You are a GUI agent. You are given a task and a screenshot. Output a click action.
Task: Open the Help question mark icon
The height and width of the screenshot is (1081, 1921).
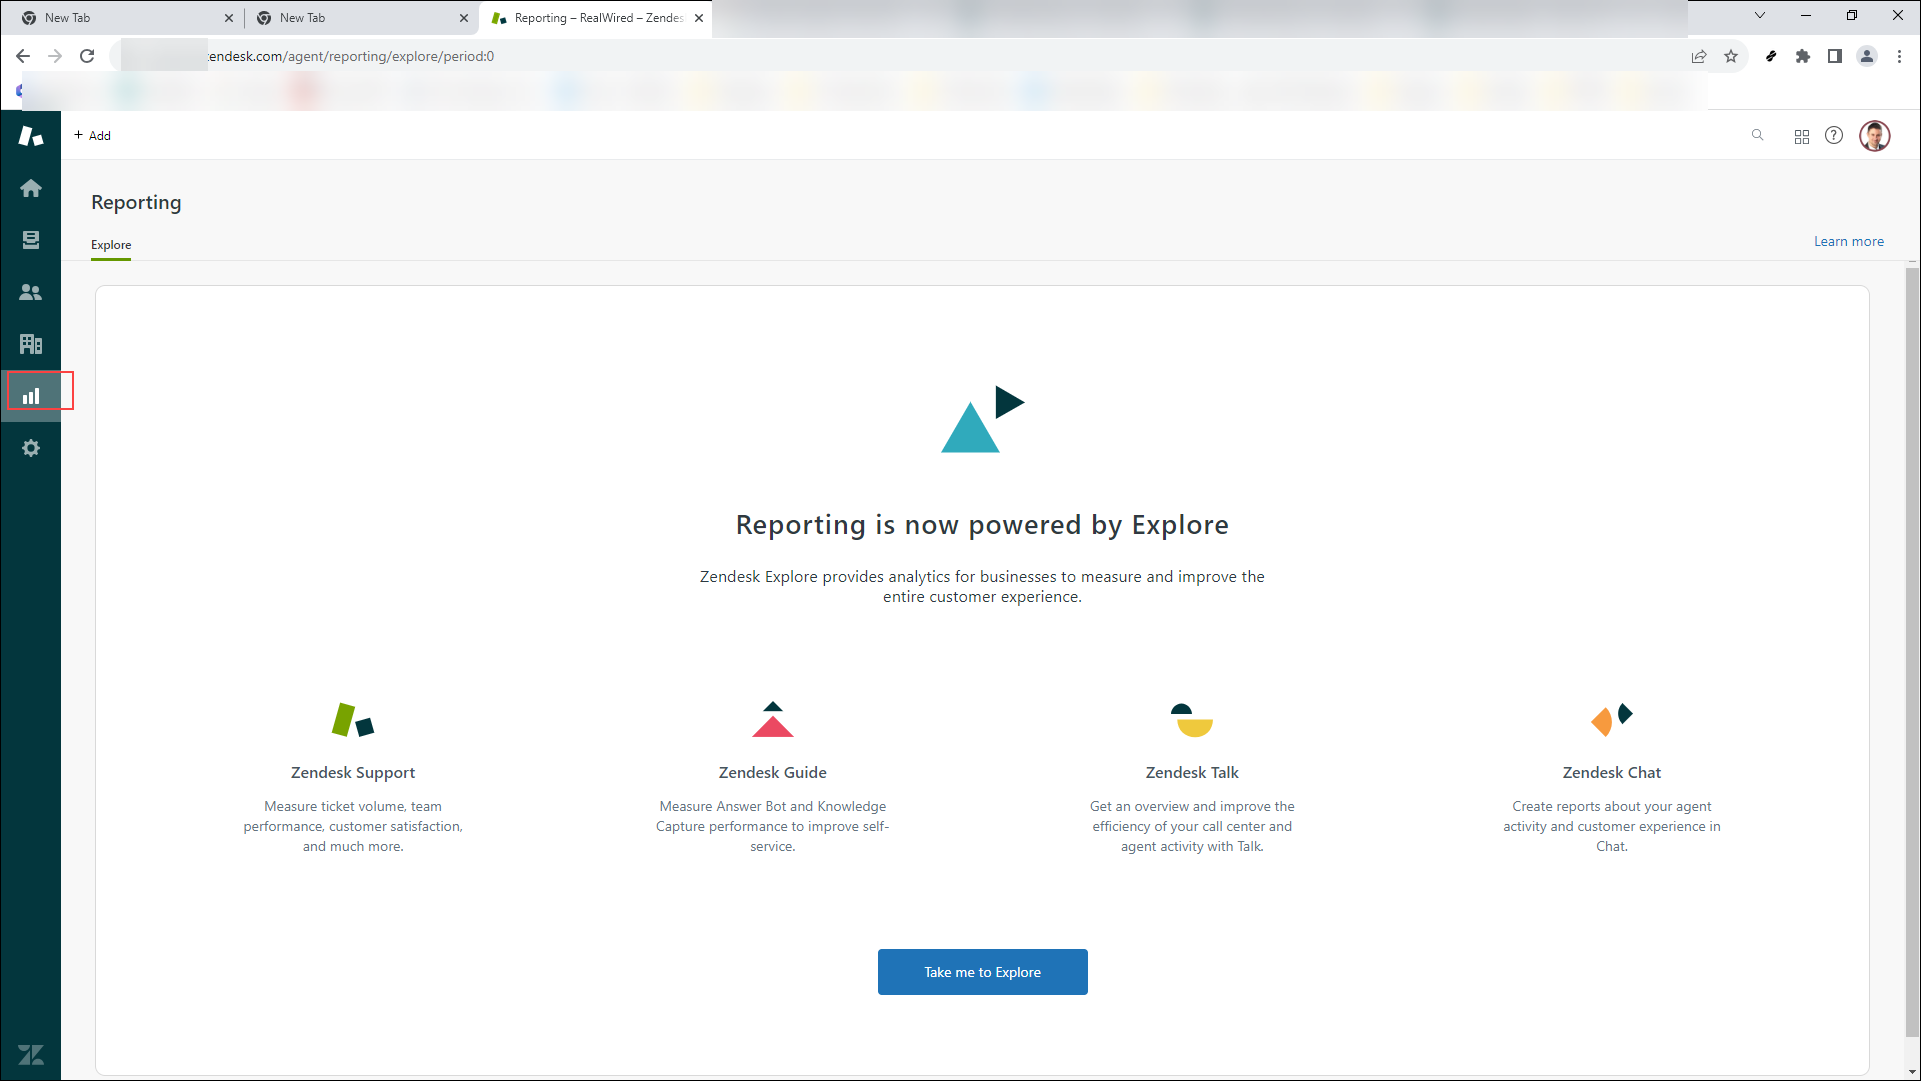point(1833,136)
